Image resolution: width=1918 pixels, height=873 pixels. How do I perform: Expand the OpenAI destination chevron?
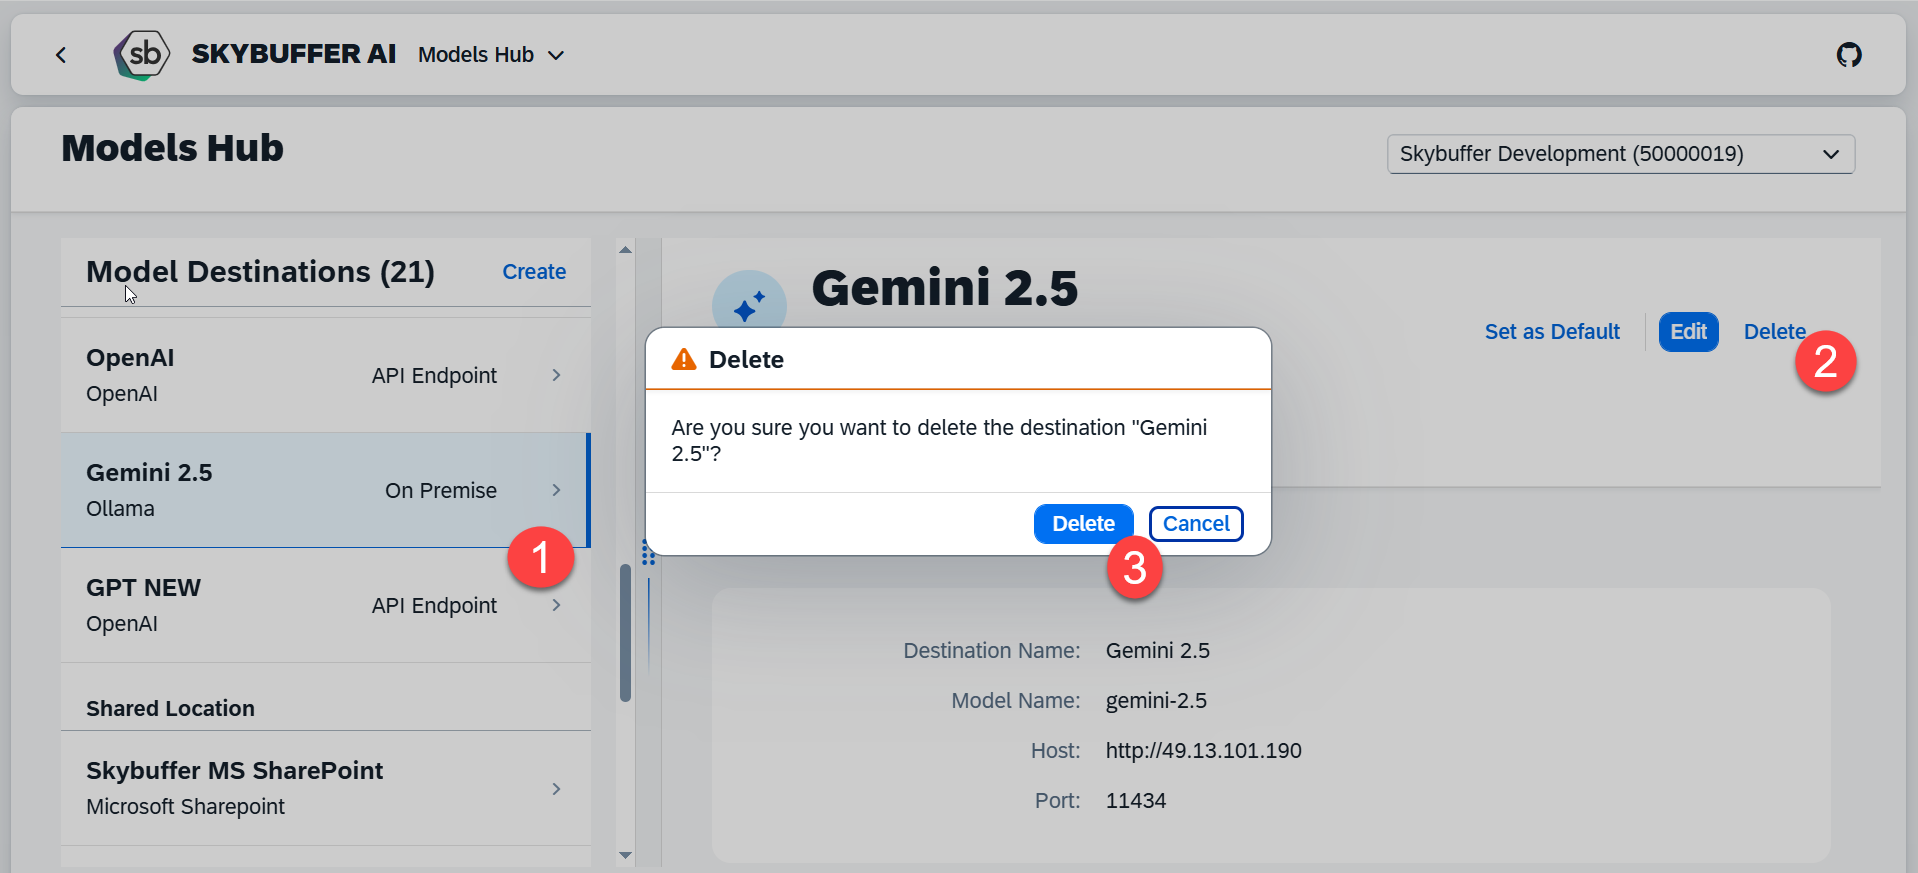556,375
